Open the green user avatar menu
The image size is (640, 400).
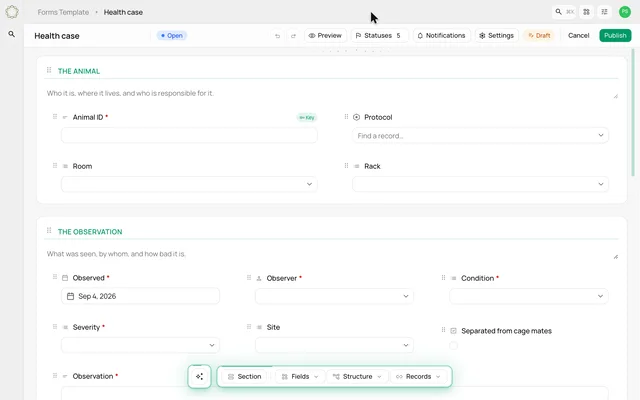pyautogui.click(x=624, y=12)
